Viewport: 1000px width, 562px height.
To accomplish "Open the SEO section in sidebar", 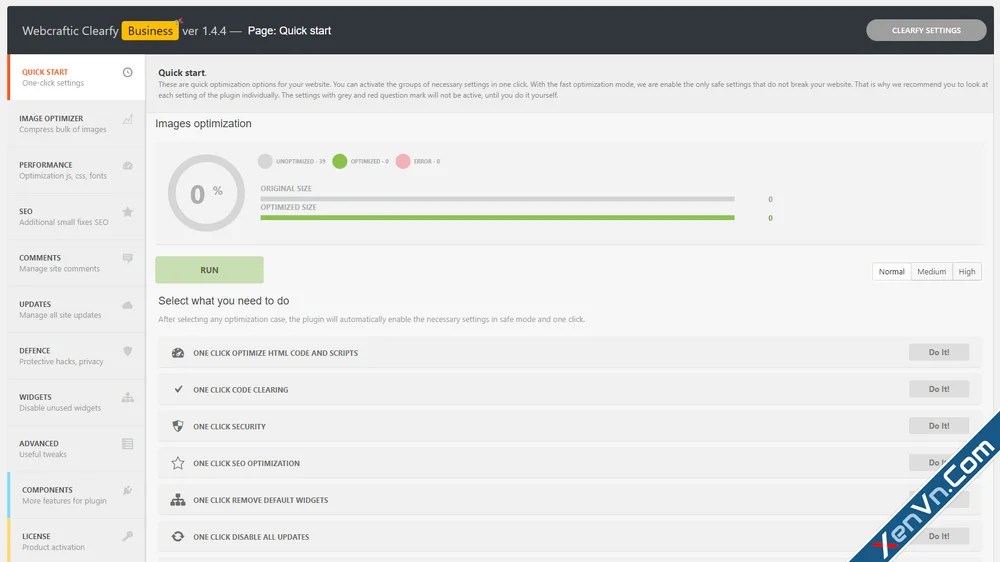I will 77,217.
